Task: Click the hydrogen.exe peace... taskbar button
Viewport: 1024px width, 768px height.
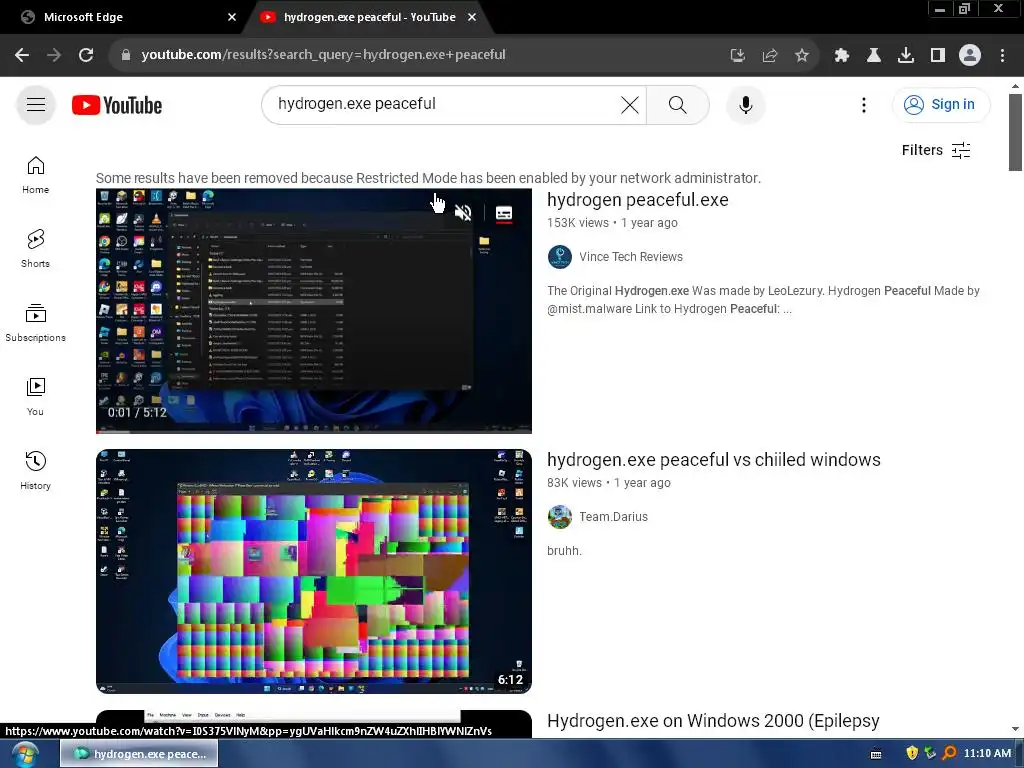Action: (139, 754)
